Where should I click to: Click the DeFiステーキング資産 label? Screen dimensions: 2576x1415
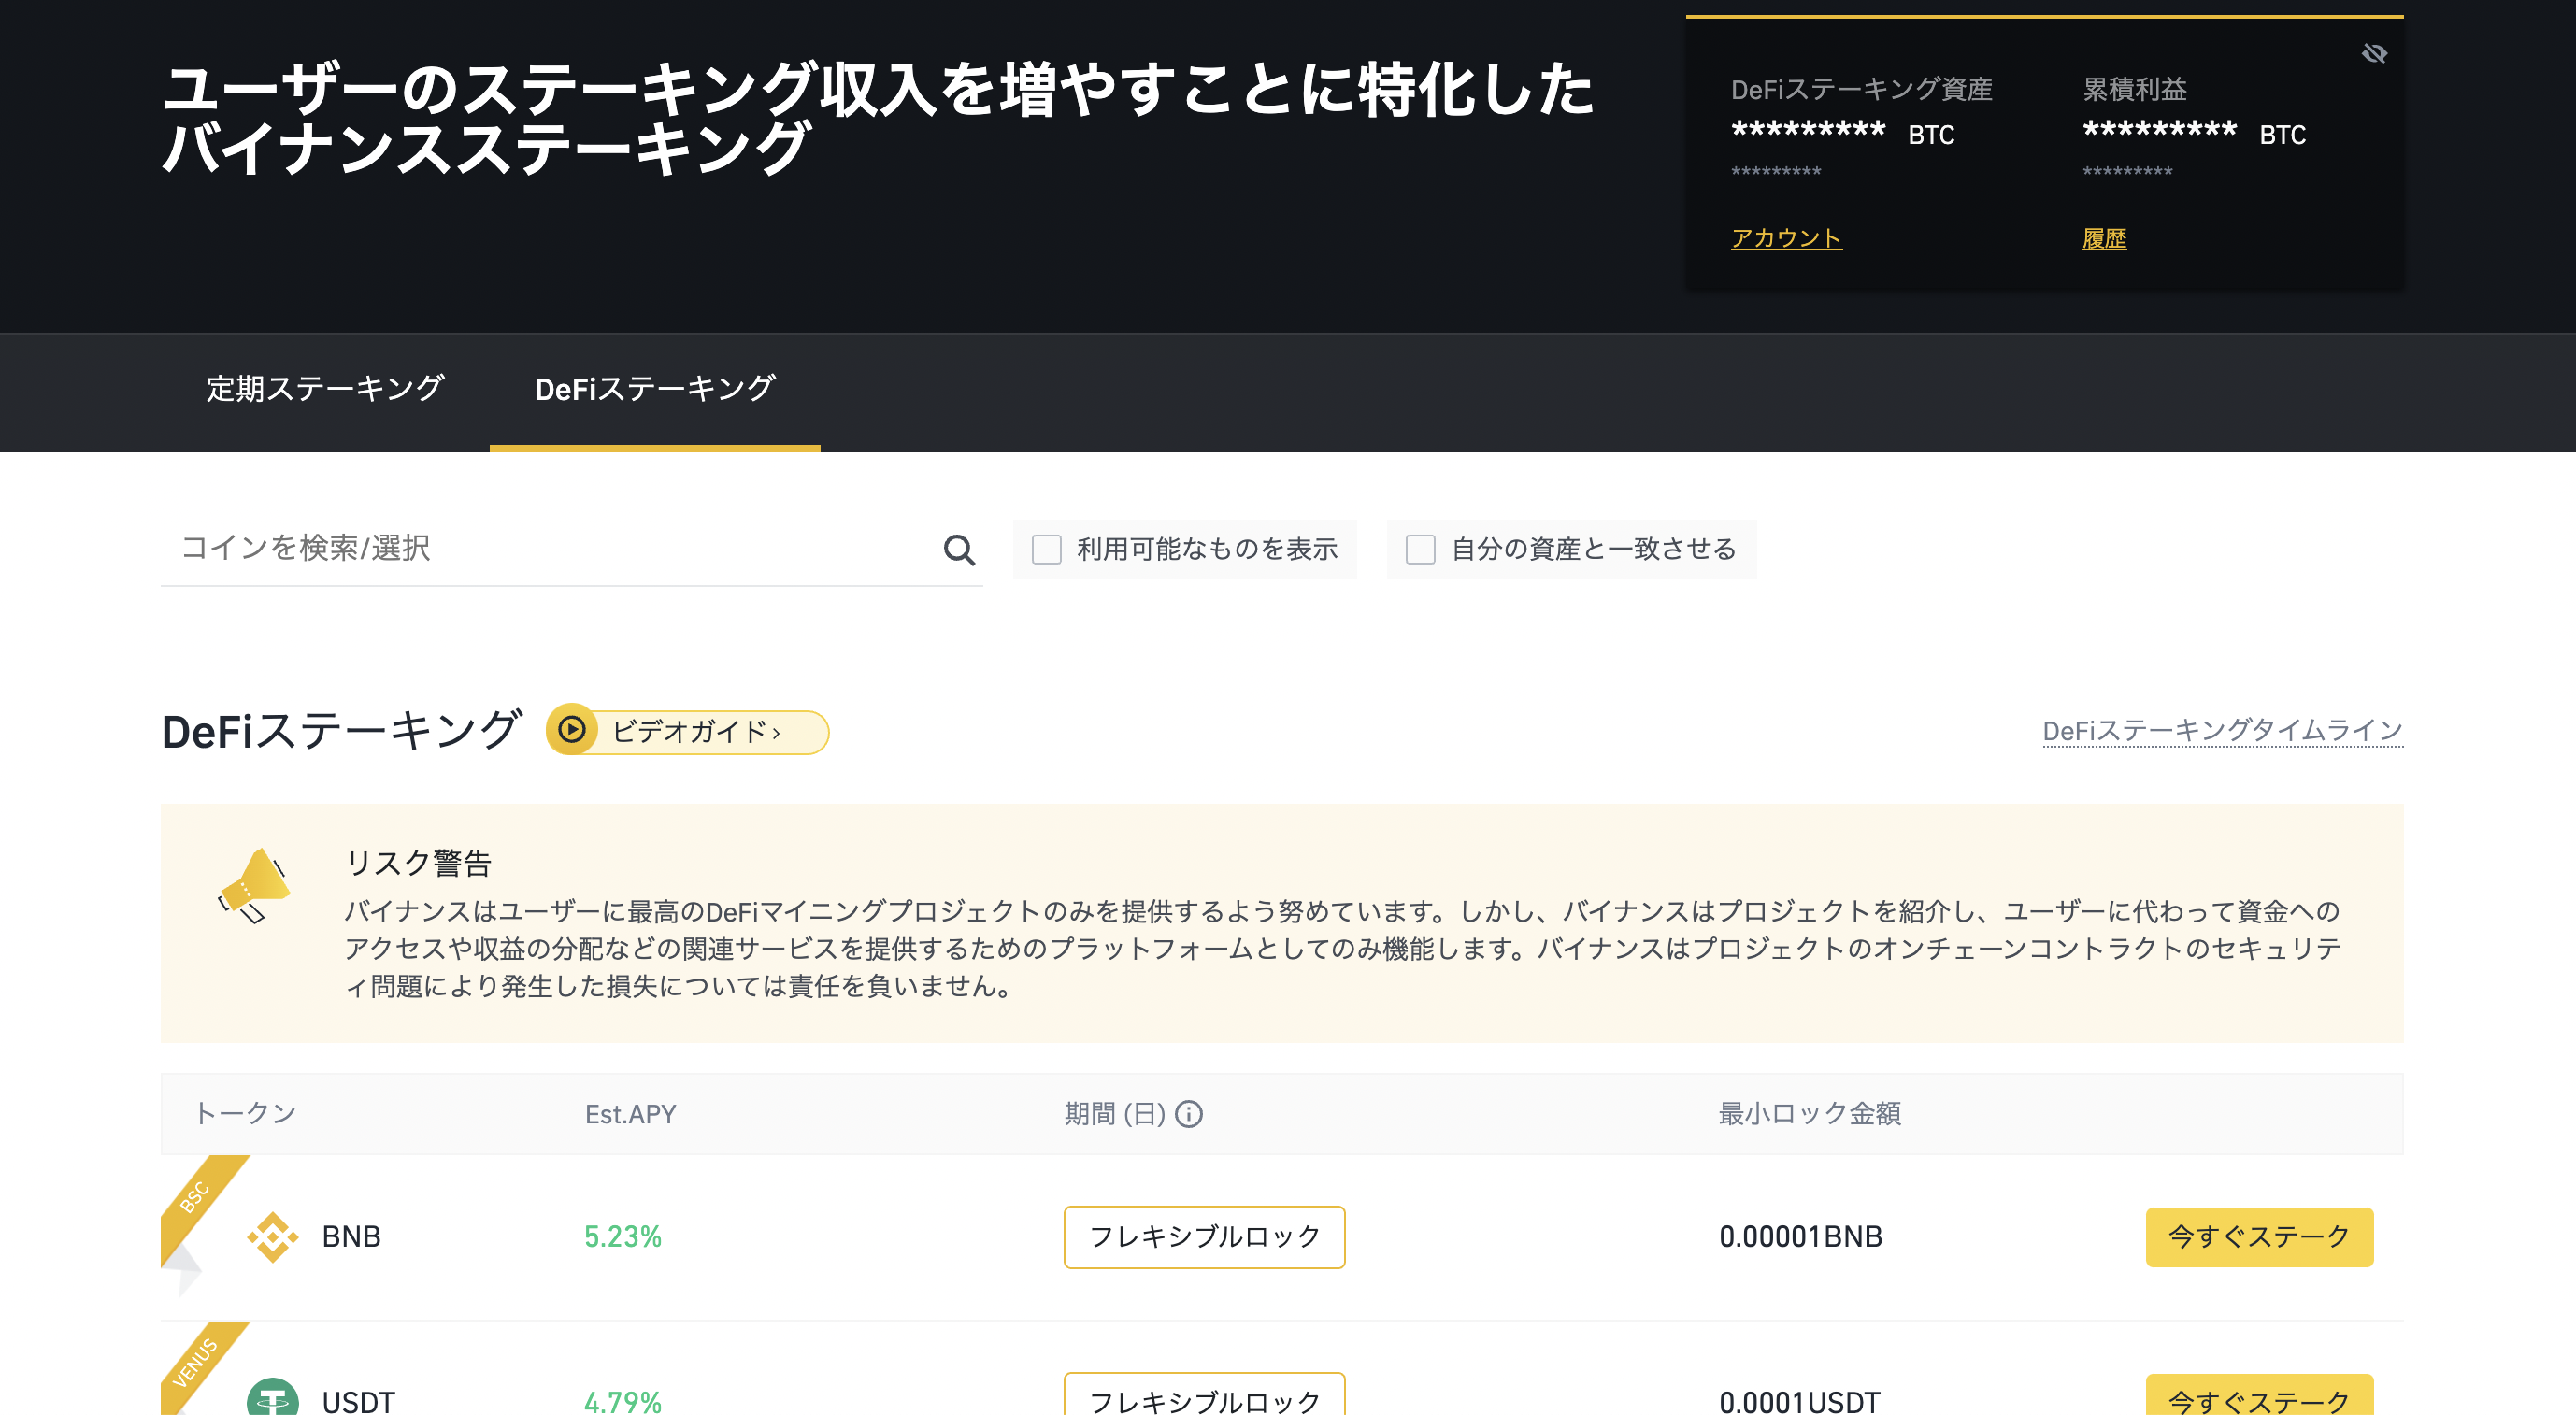pyautogui.click(x=1861, y=90)
